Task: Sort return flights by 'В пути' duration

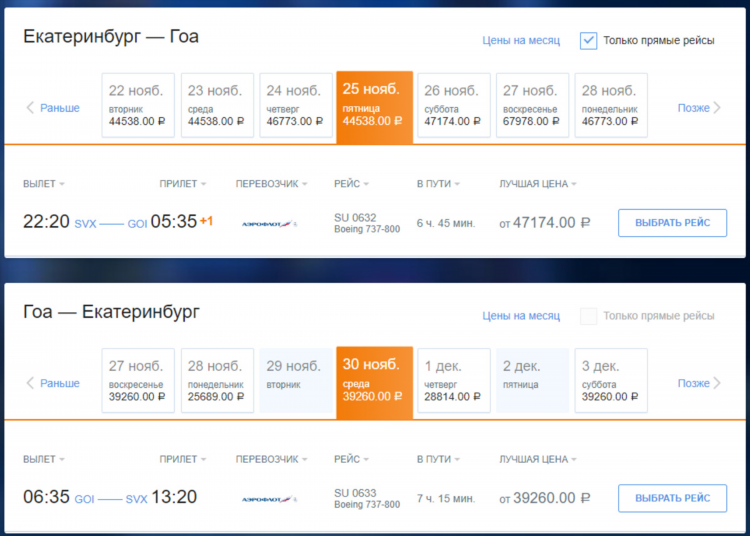Action: (439, 459)
